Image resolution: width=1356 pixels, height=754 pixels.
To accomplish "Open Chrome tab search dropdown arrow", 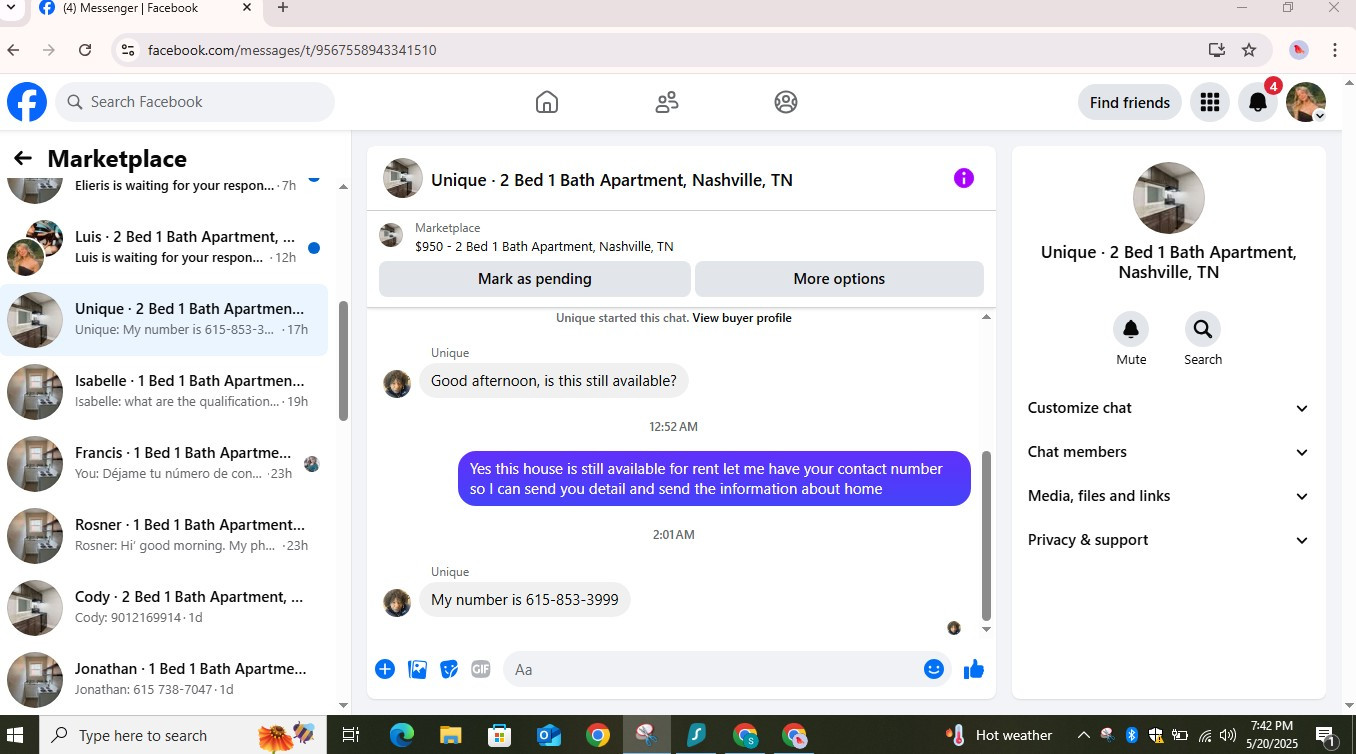I will click(11, 8).
